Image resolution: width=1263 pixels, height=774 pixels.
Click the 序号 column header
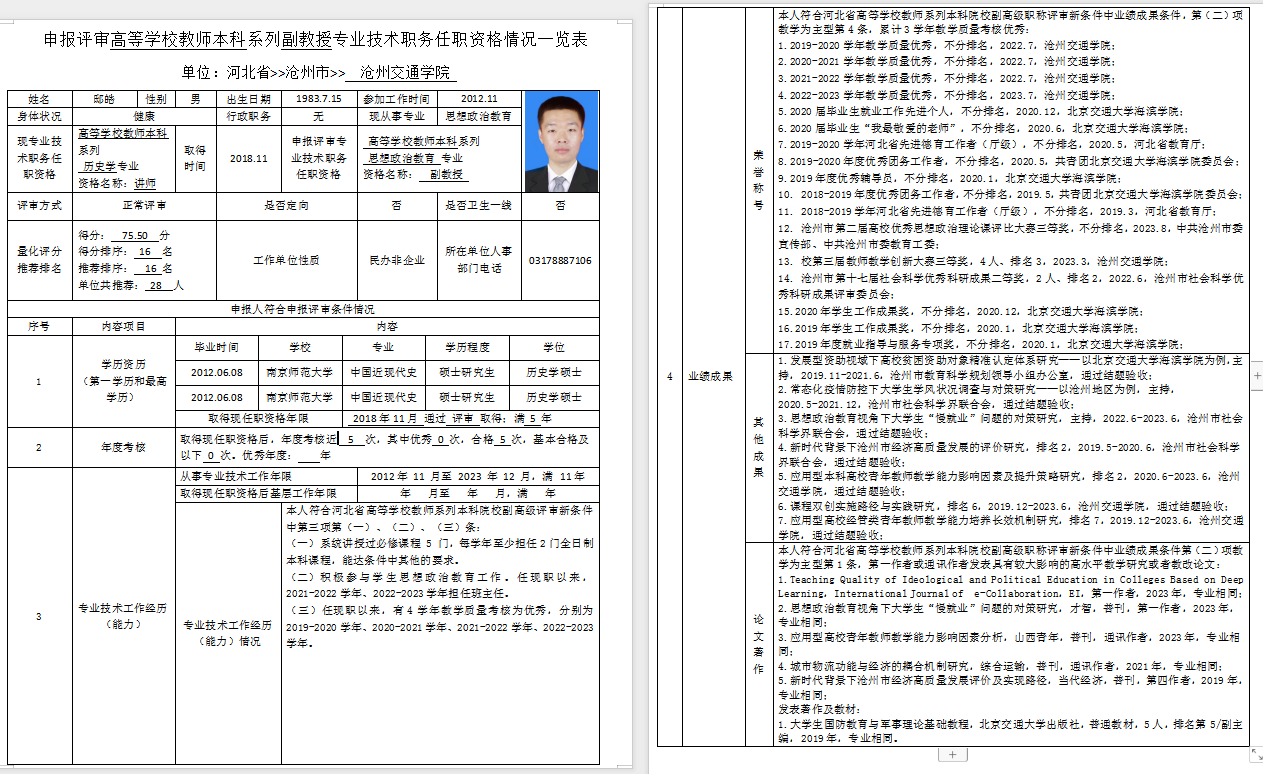pyautogui.click(x=39, y=326)
